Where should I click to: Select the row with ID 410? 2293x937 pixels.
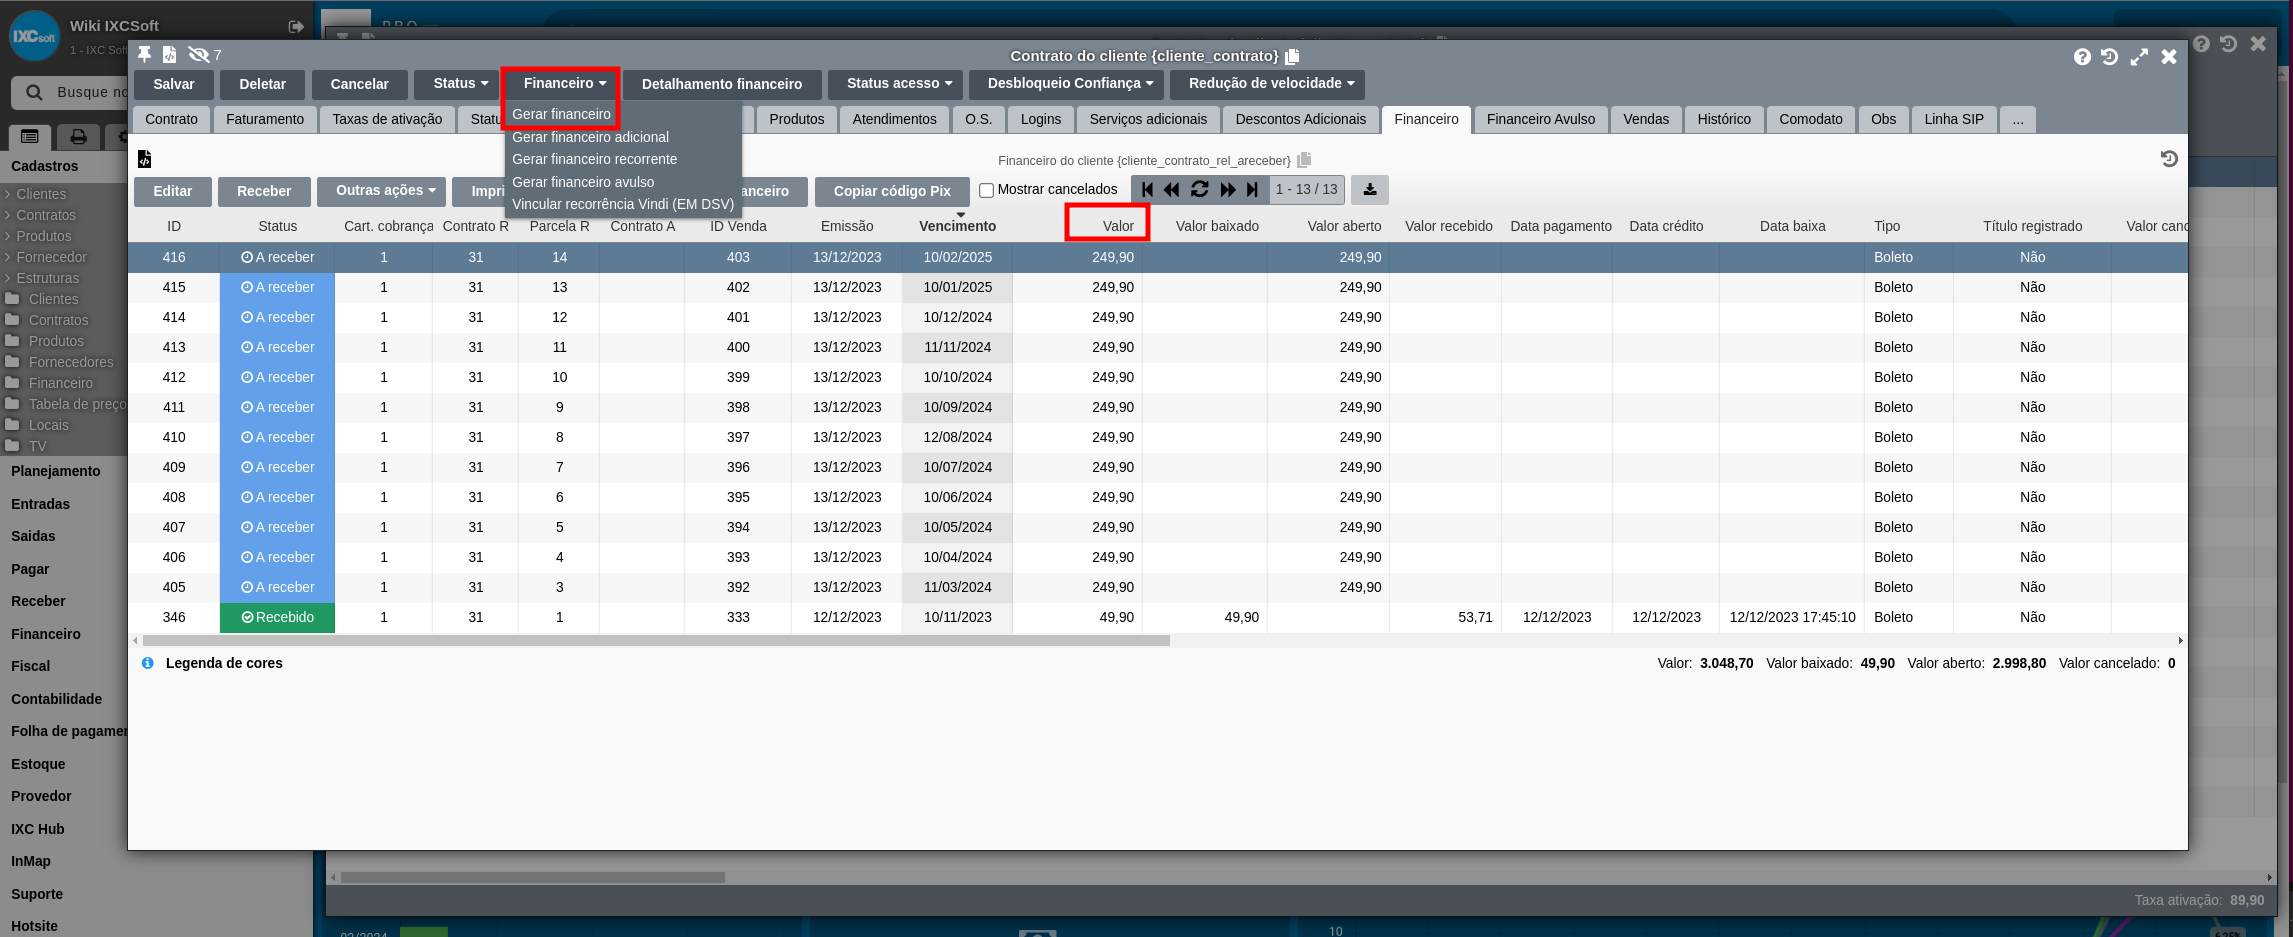pyautogui.click(x=1157, y=437)
